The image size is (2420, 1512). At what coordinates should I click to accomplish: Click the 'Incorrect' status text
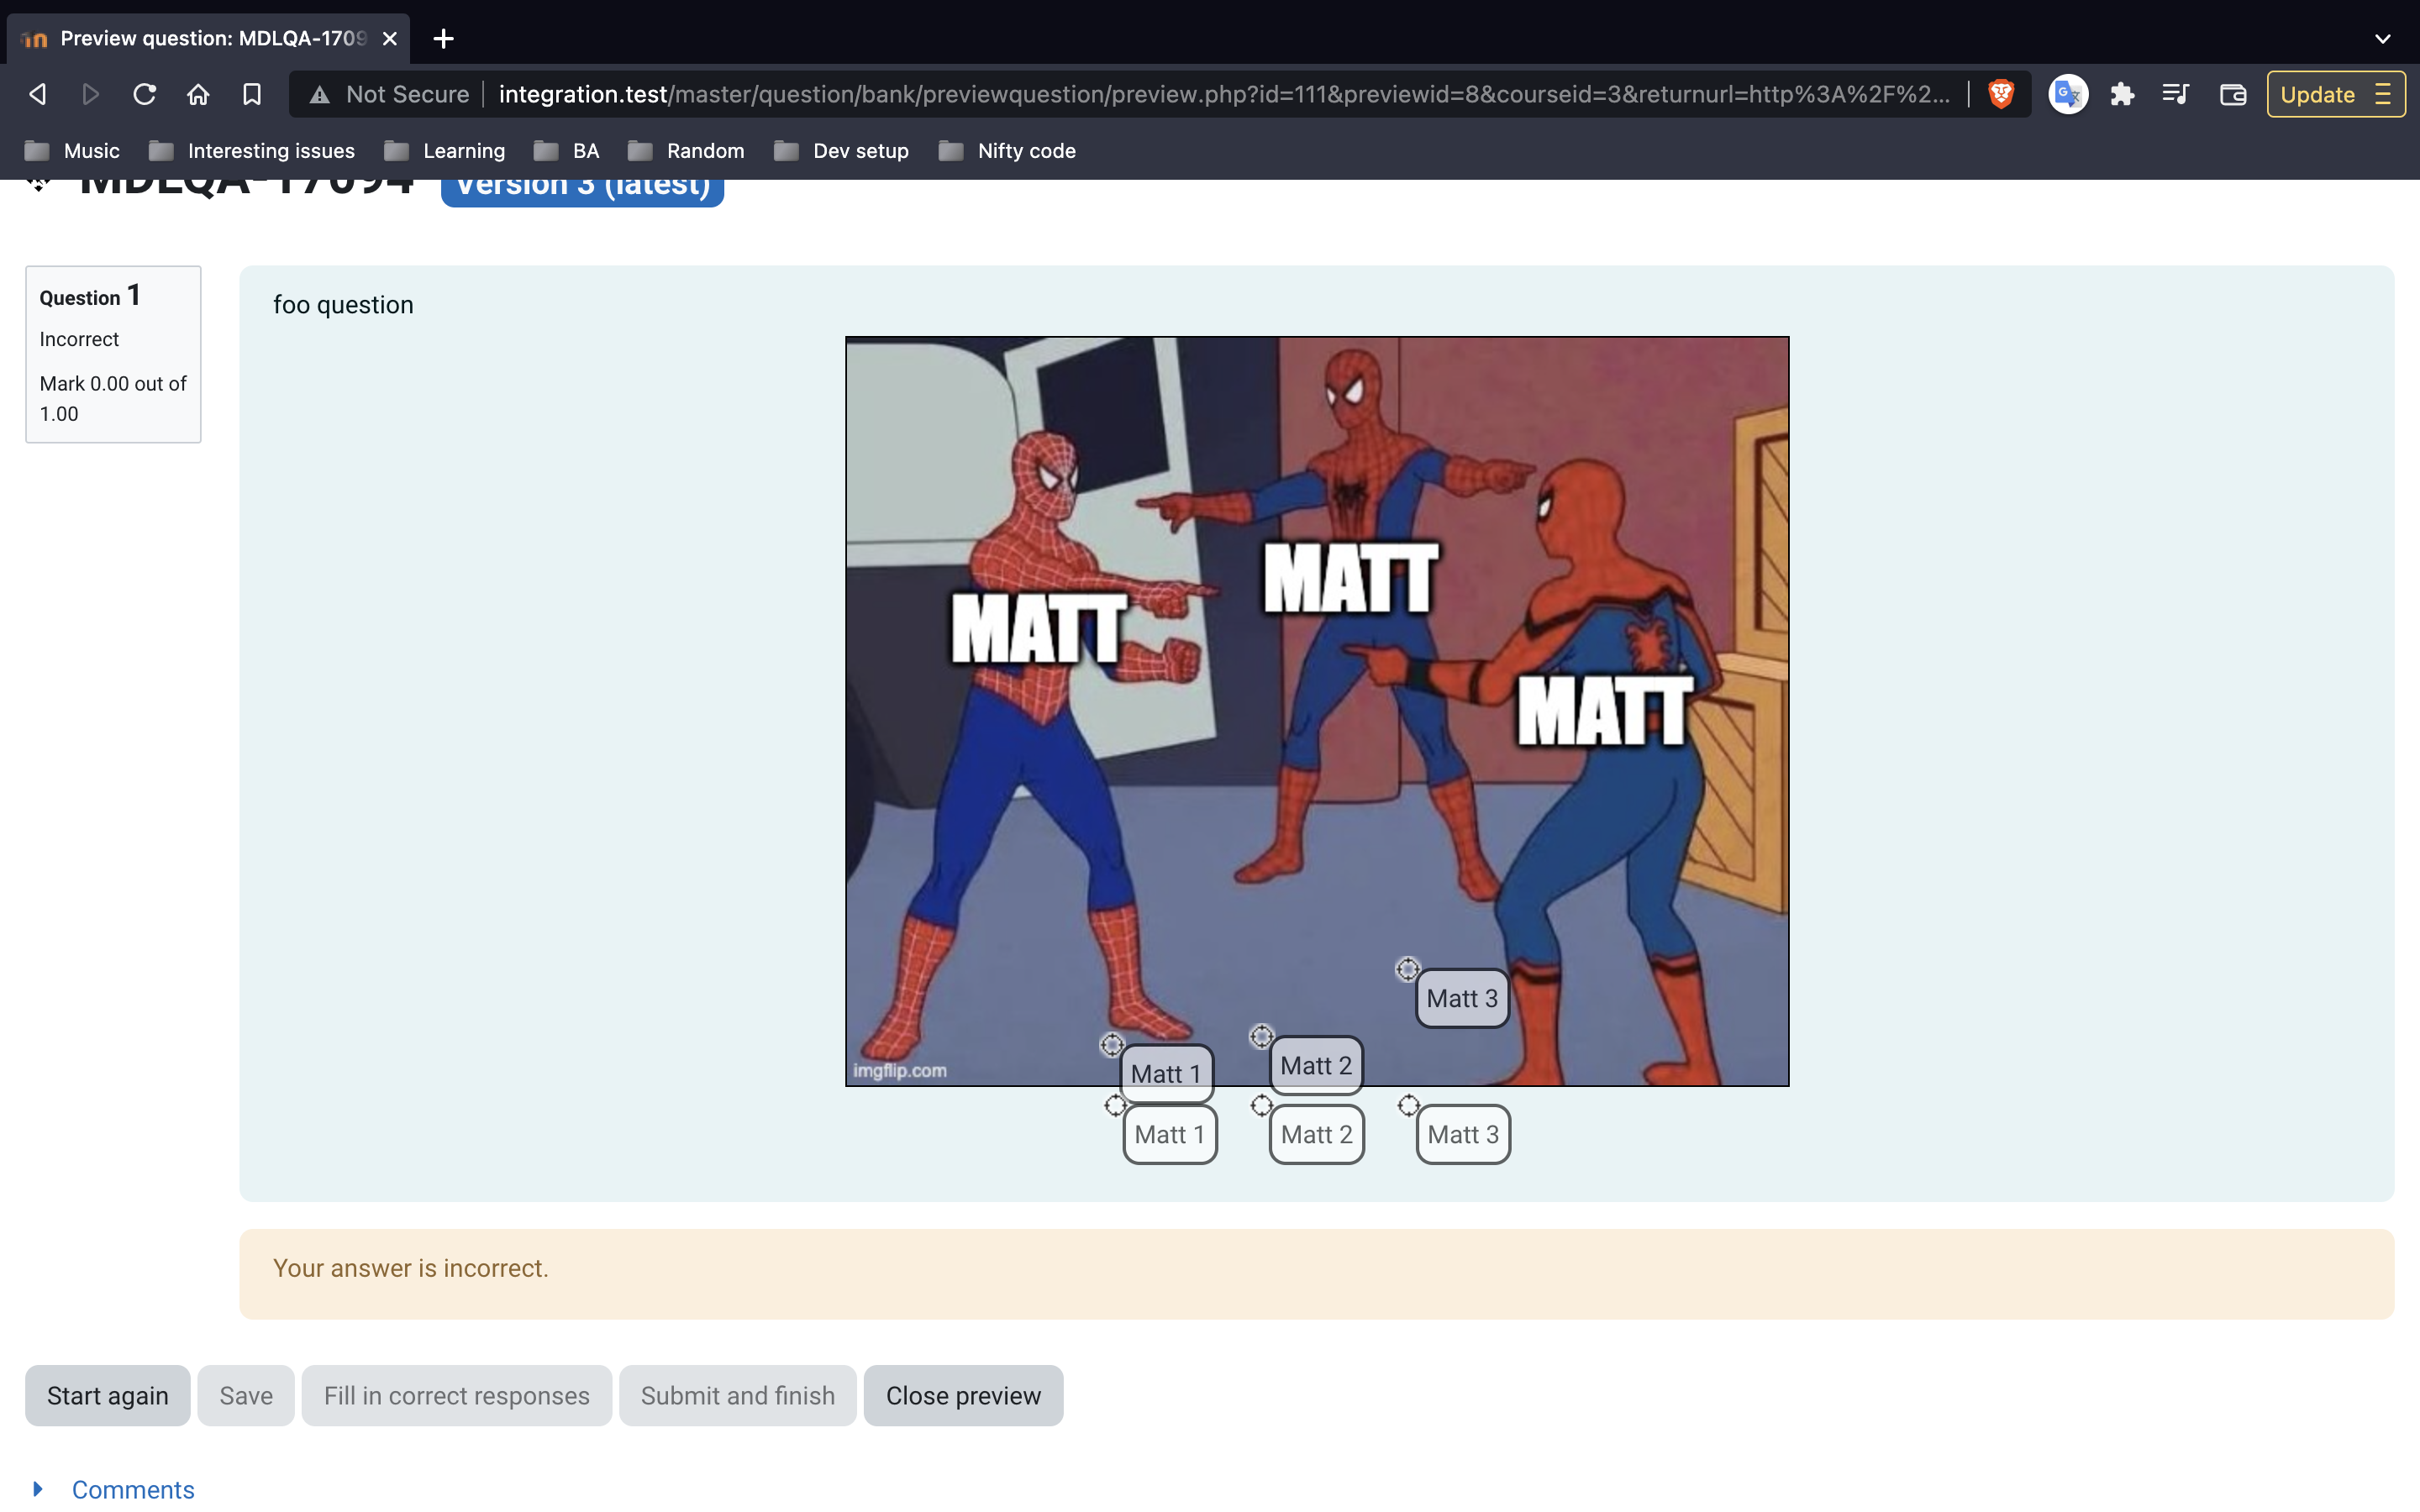(x=79, y=339)
